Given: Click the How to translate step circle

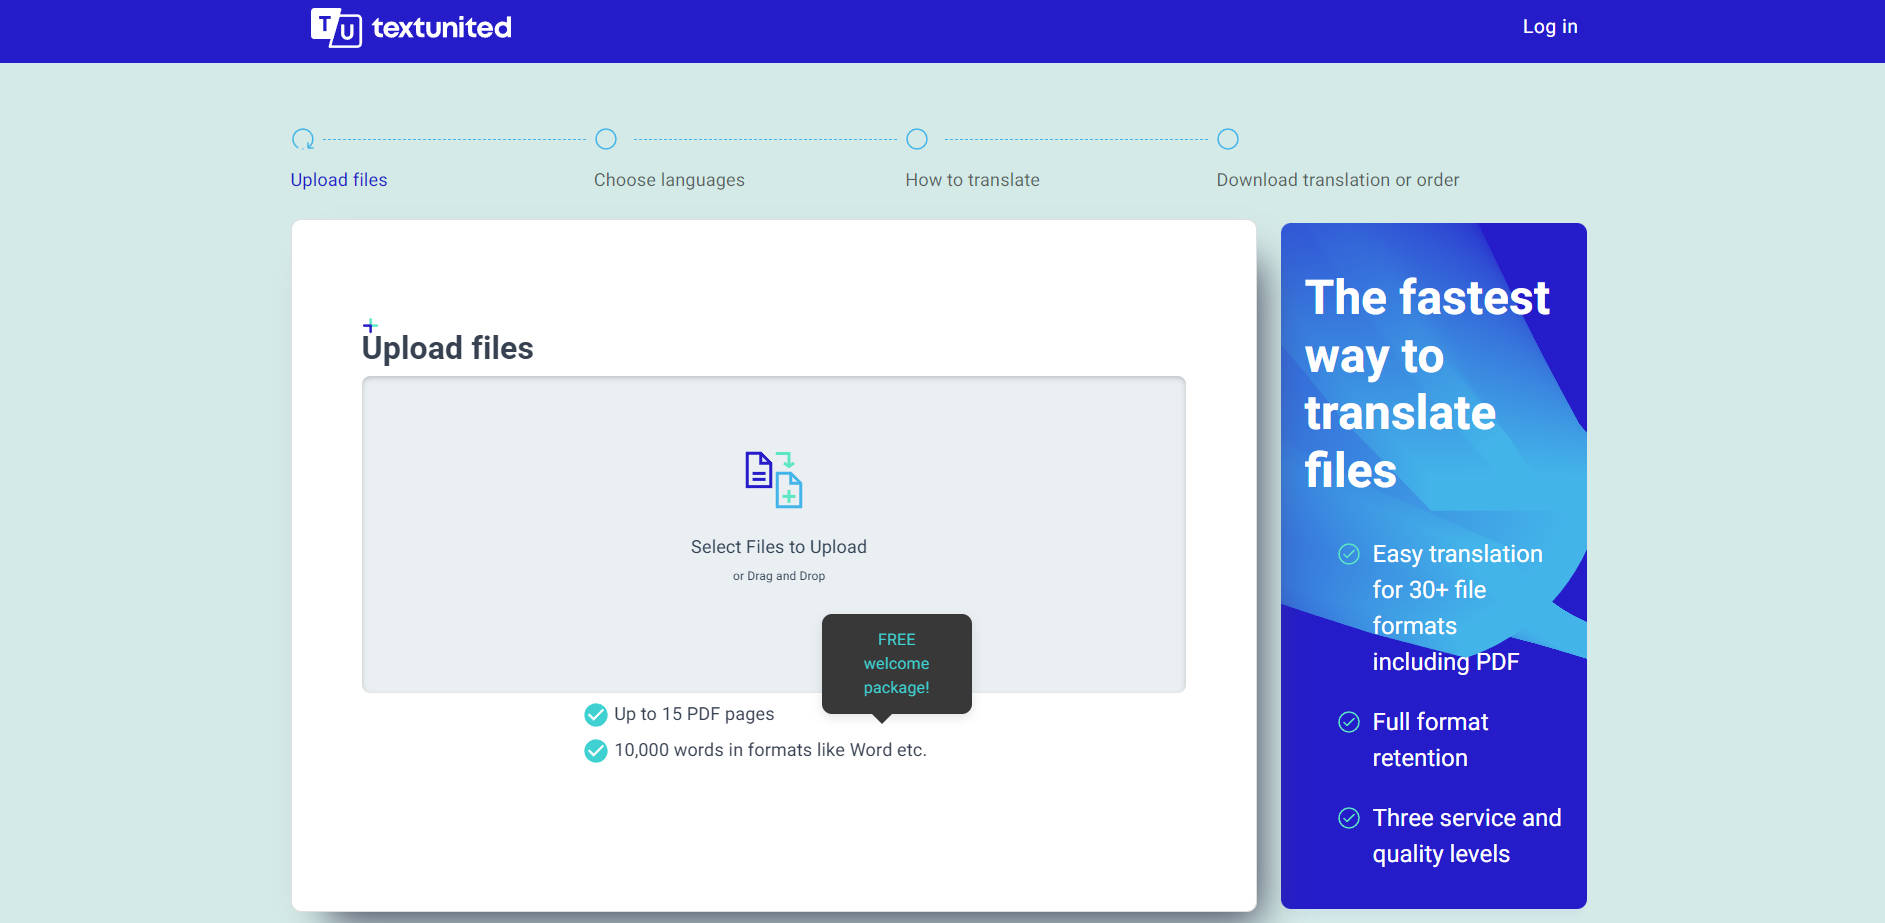Looking at the screenshot, I should 917,139.
